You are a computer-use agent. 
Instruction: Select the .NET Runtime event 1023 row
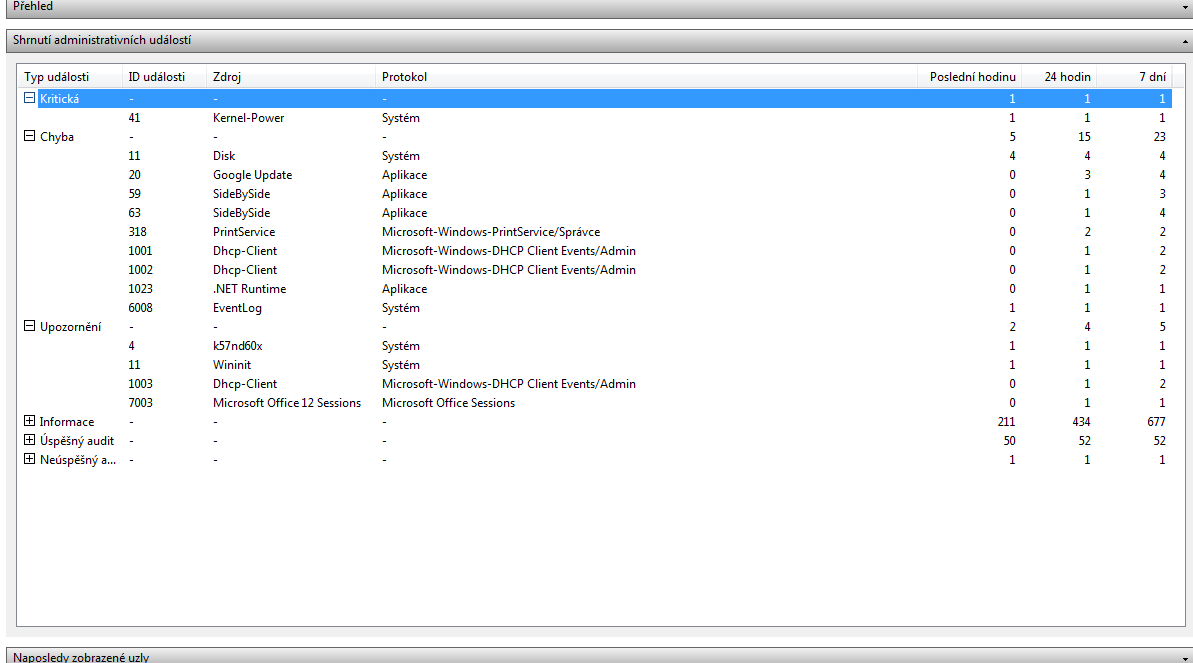pos(249,289)
